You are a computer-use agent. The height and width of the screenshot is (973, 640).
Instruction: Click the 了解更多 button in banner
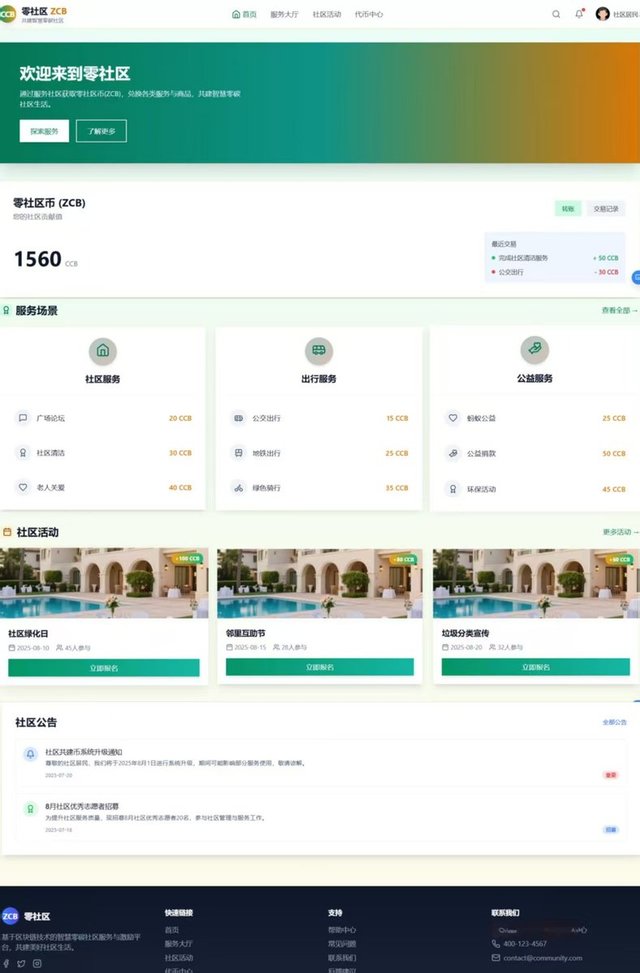click(x=101, y=131)
